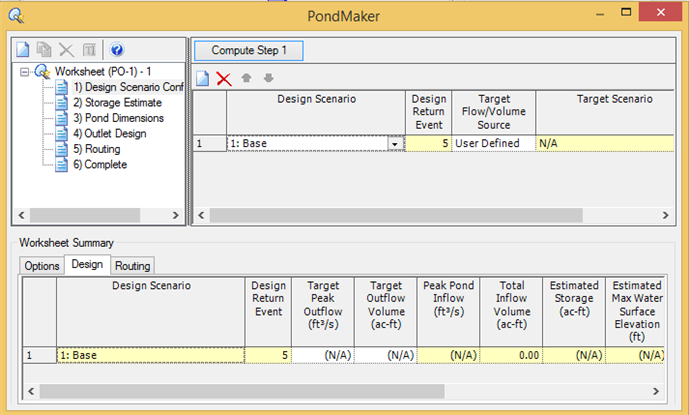The image size is (689, 415).
Task: Switch to the Options tab
Action: pos(42,266)
